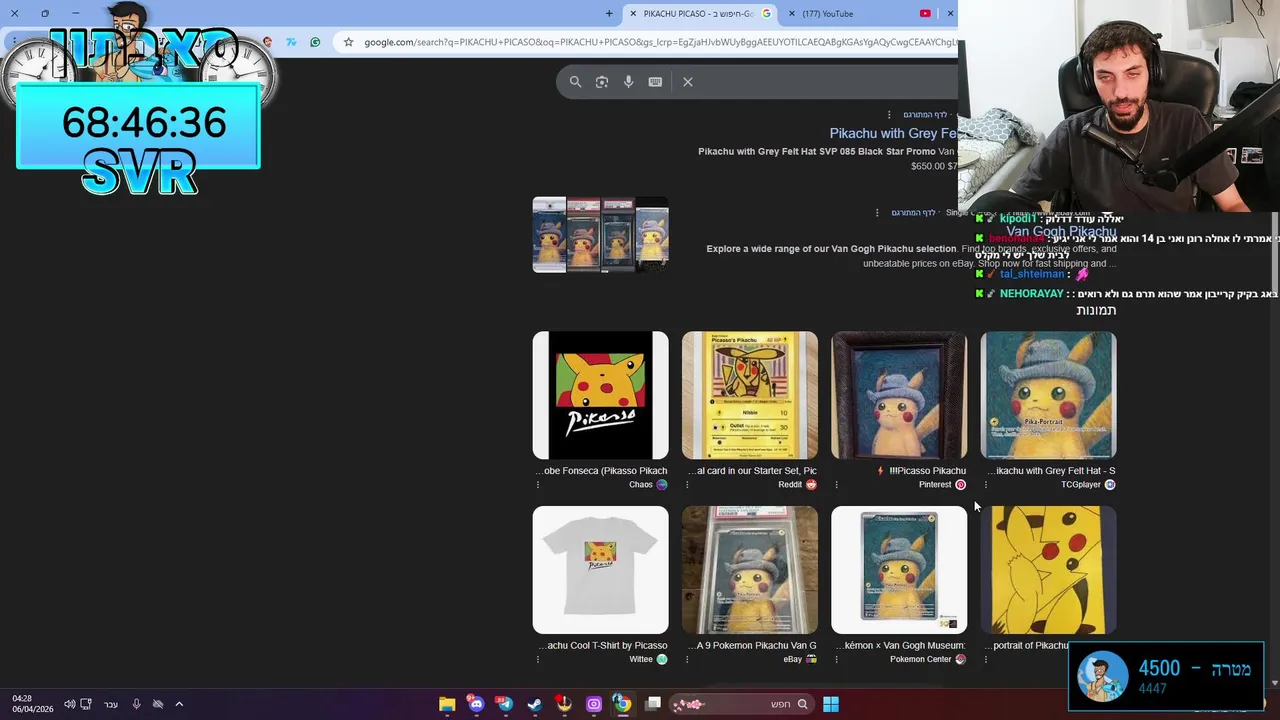Click the Pokemon Center source label

[928, 660]
